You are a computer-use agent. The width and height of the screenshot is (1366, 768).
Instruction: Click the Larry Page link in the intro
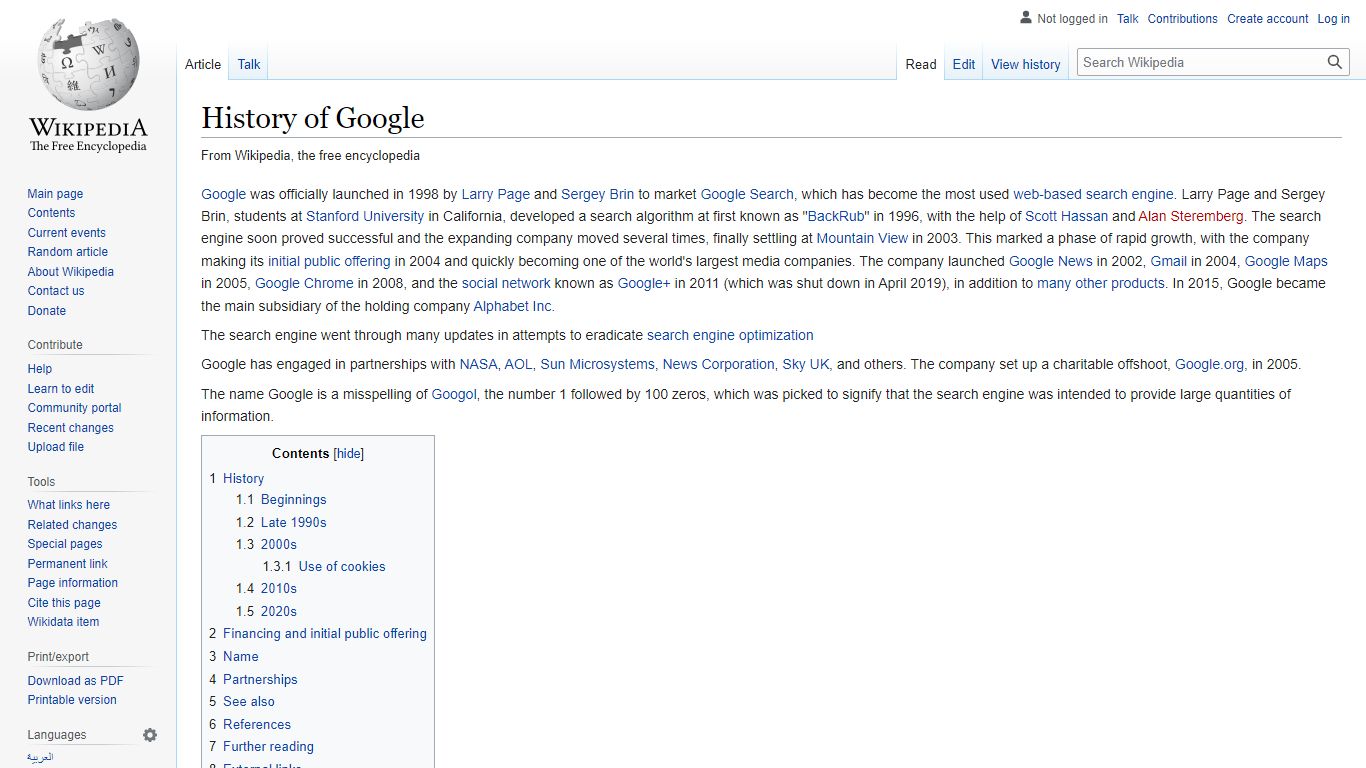click(x=496, y=194)
